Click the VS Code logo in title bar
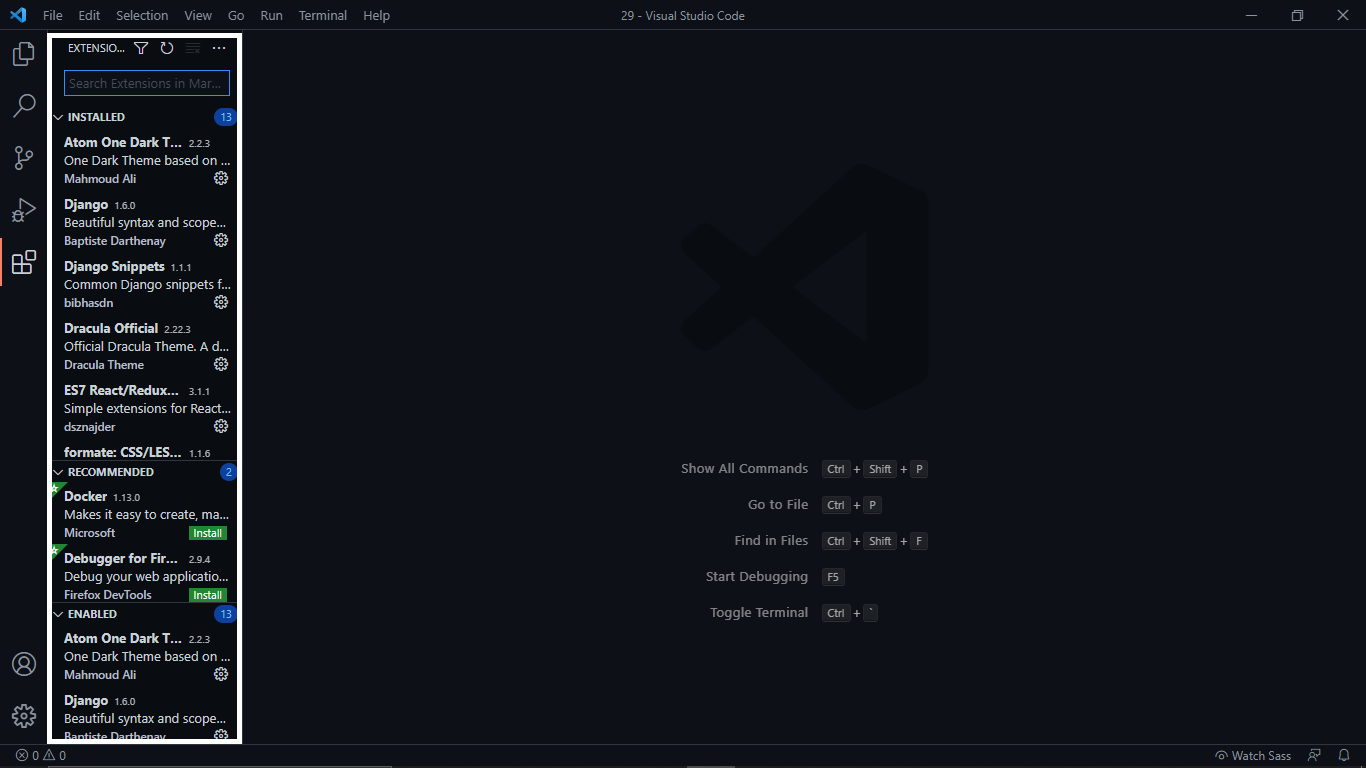The image size is (1366, 768). point(17,15)
